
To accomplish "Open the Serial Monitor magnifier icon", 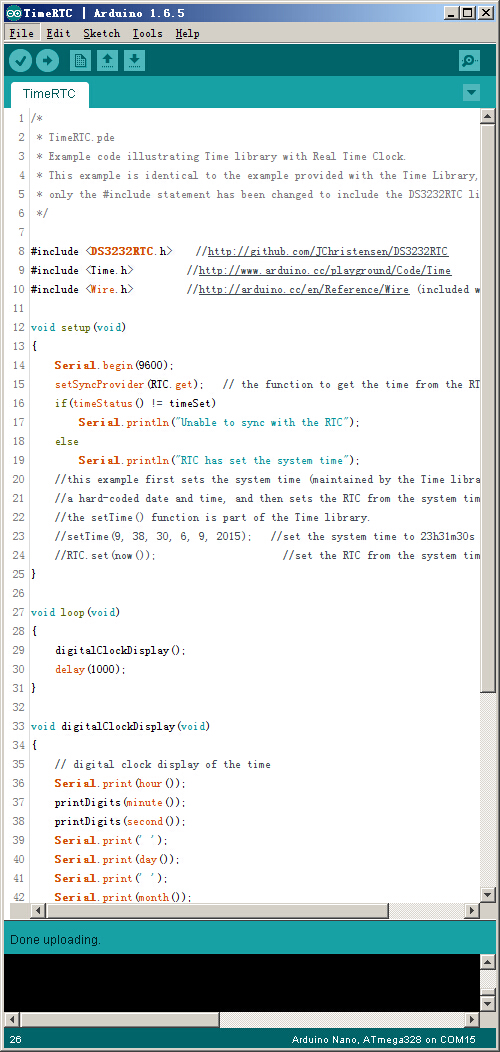I will (x=469, y=61).
